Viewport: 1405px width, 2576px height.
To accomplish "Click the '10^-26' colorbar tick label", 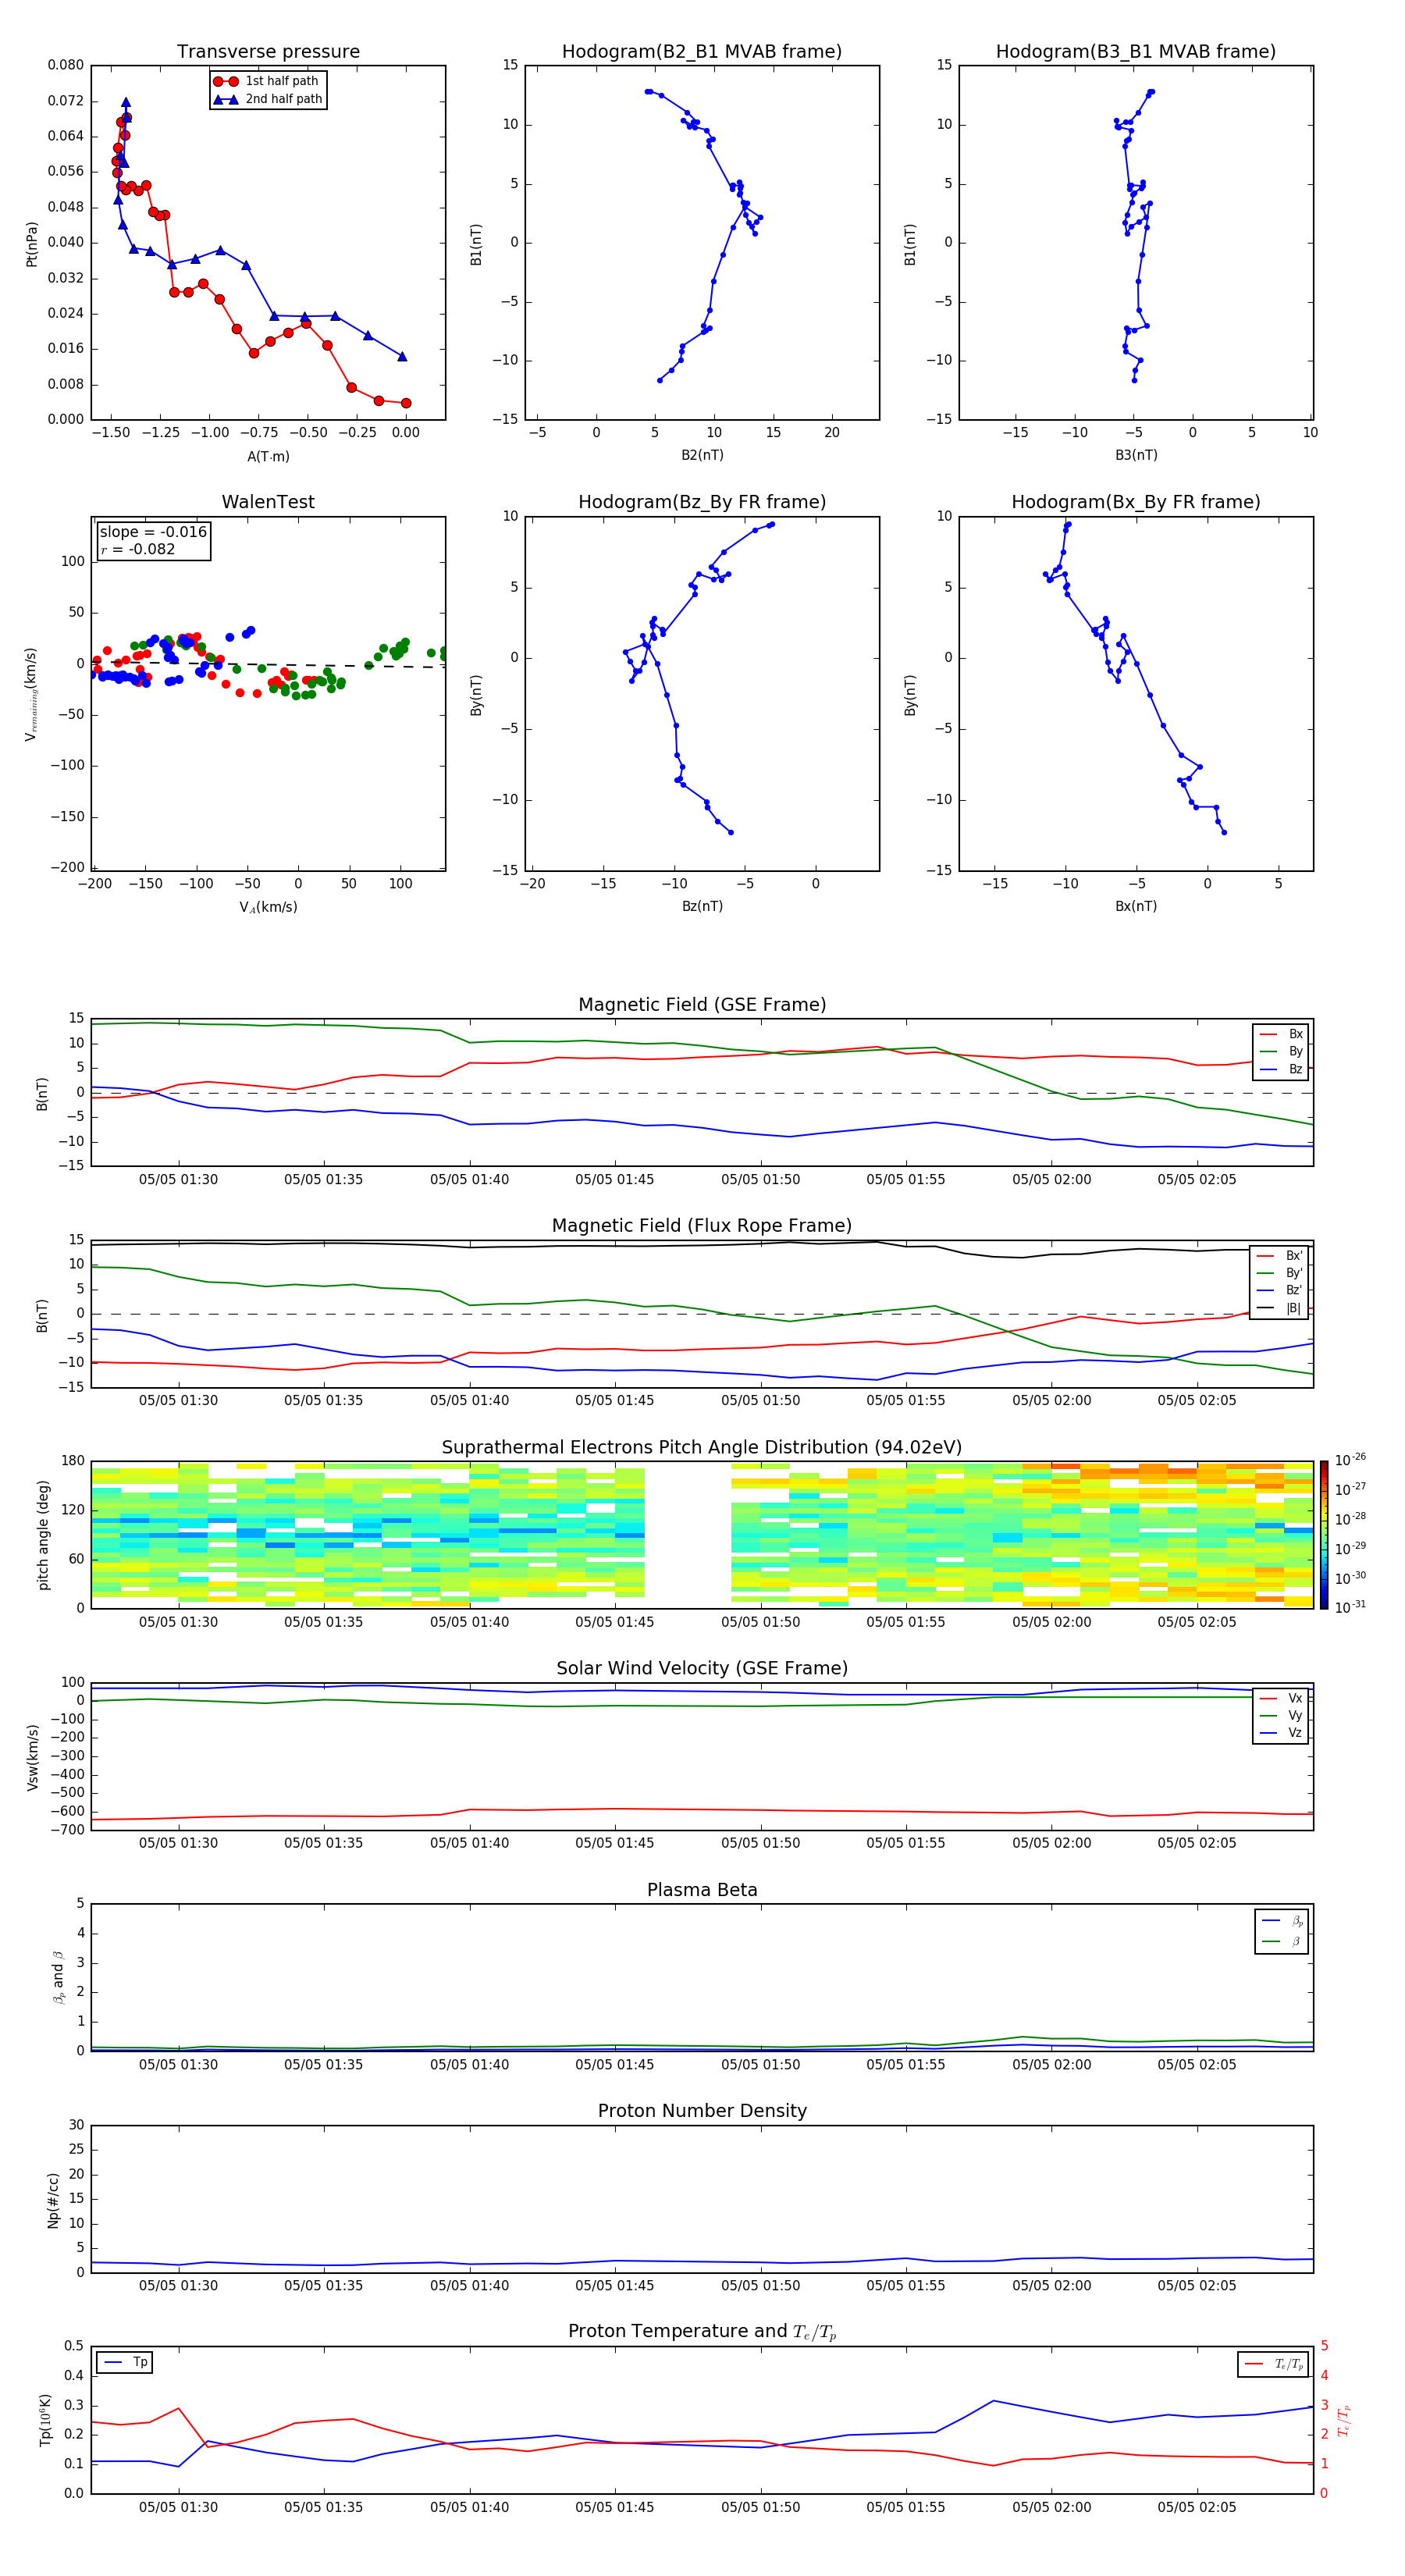I will [1351, 1460].
